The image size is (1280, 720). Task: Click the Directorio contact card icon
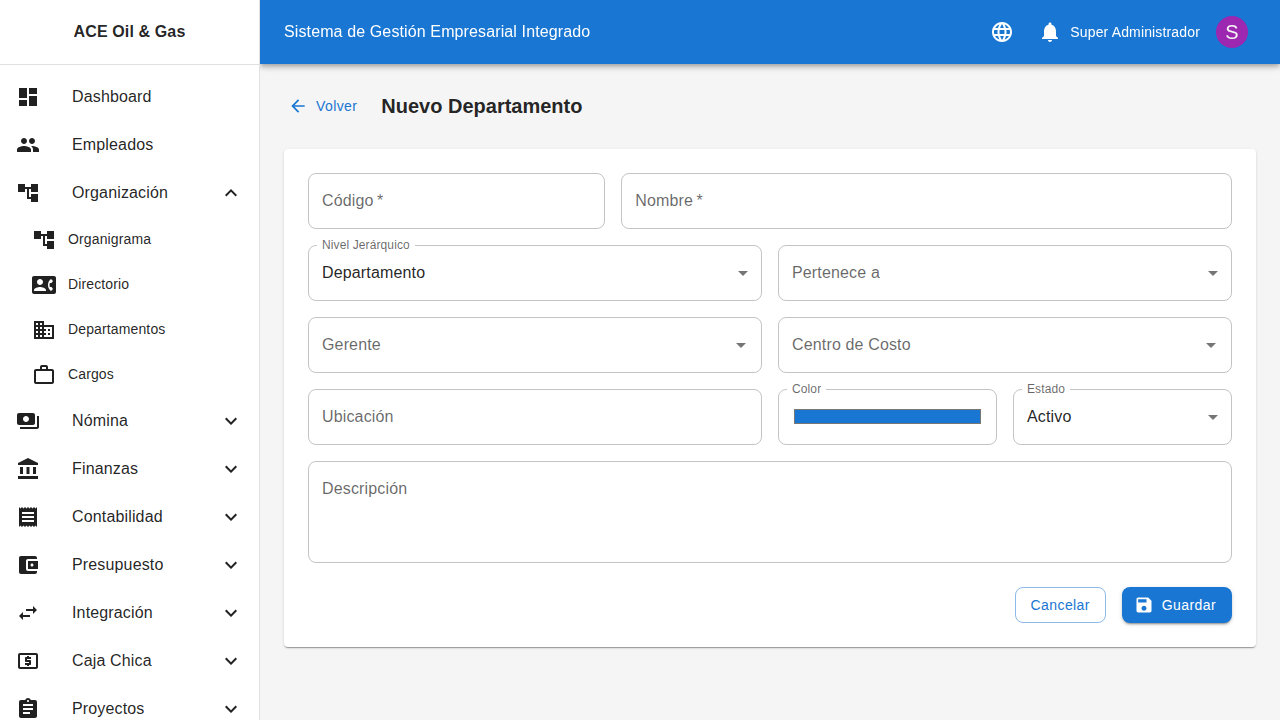[x=44, y=284]
